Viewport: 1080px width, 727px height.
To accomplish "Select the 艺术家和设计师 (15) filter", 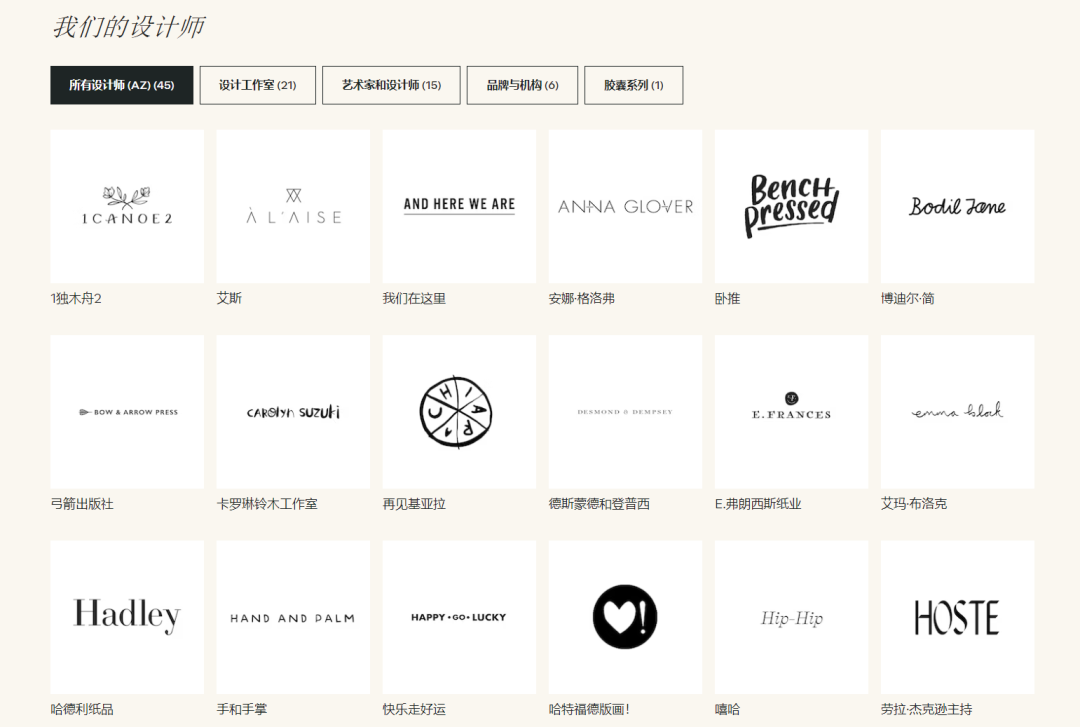I will [x=391, y=85].
